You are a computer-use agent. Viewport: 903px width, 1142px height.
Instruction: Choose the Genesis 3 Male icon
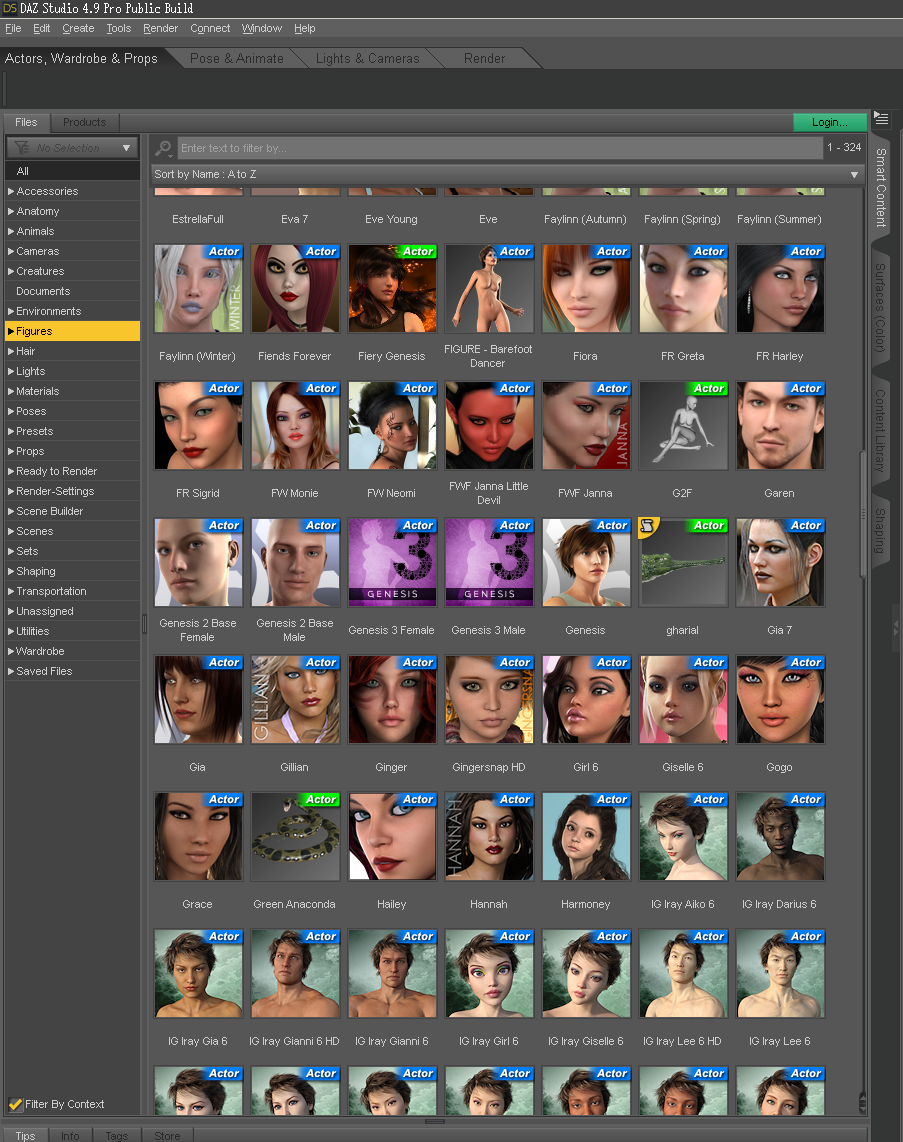(x=489, y=563)
